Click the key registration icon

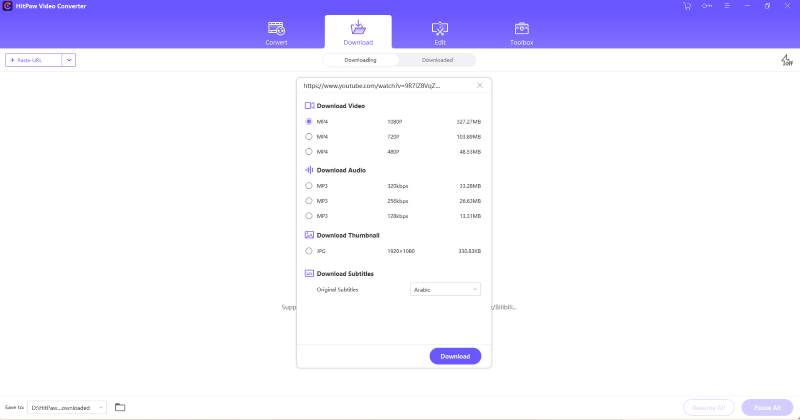[707, 6]
